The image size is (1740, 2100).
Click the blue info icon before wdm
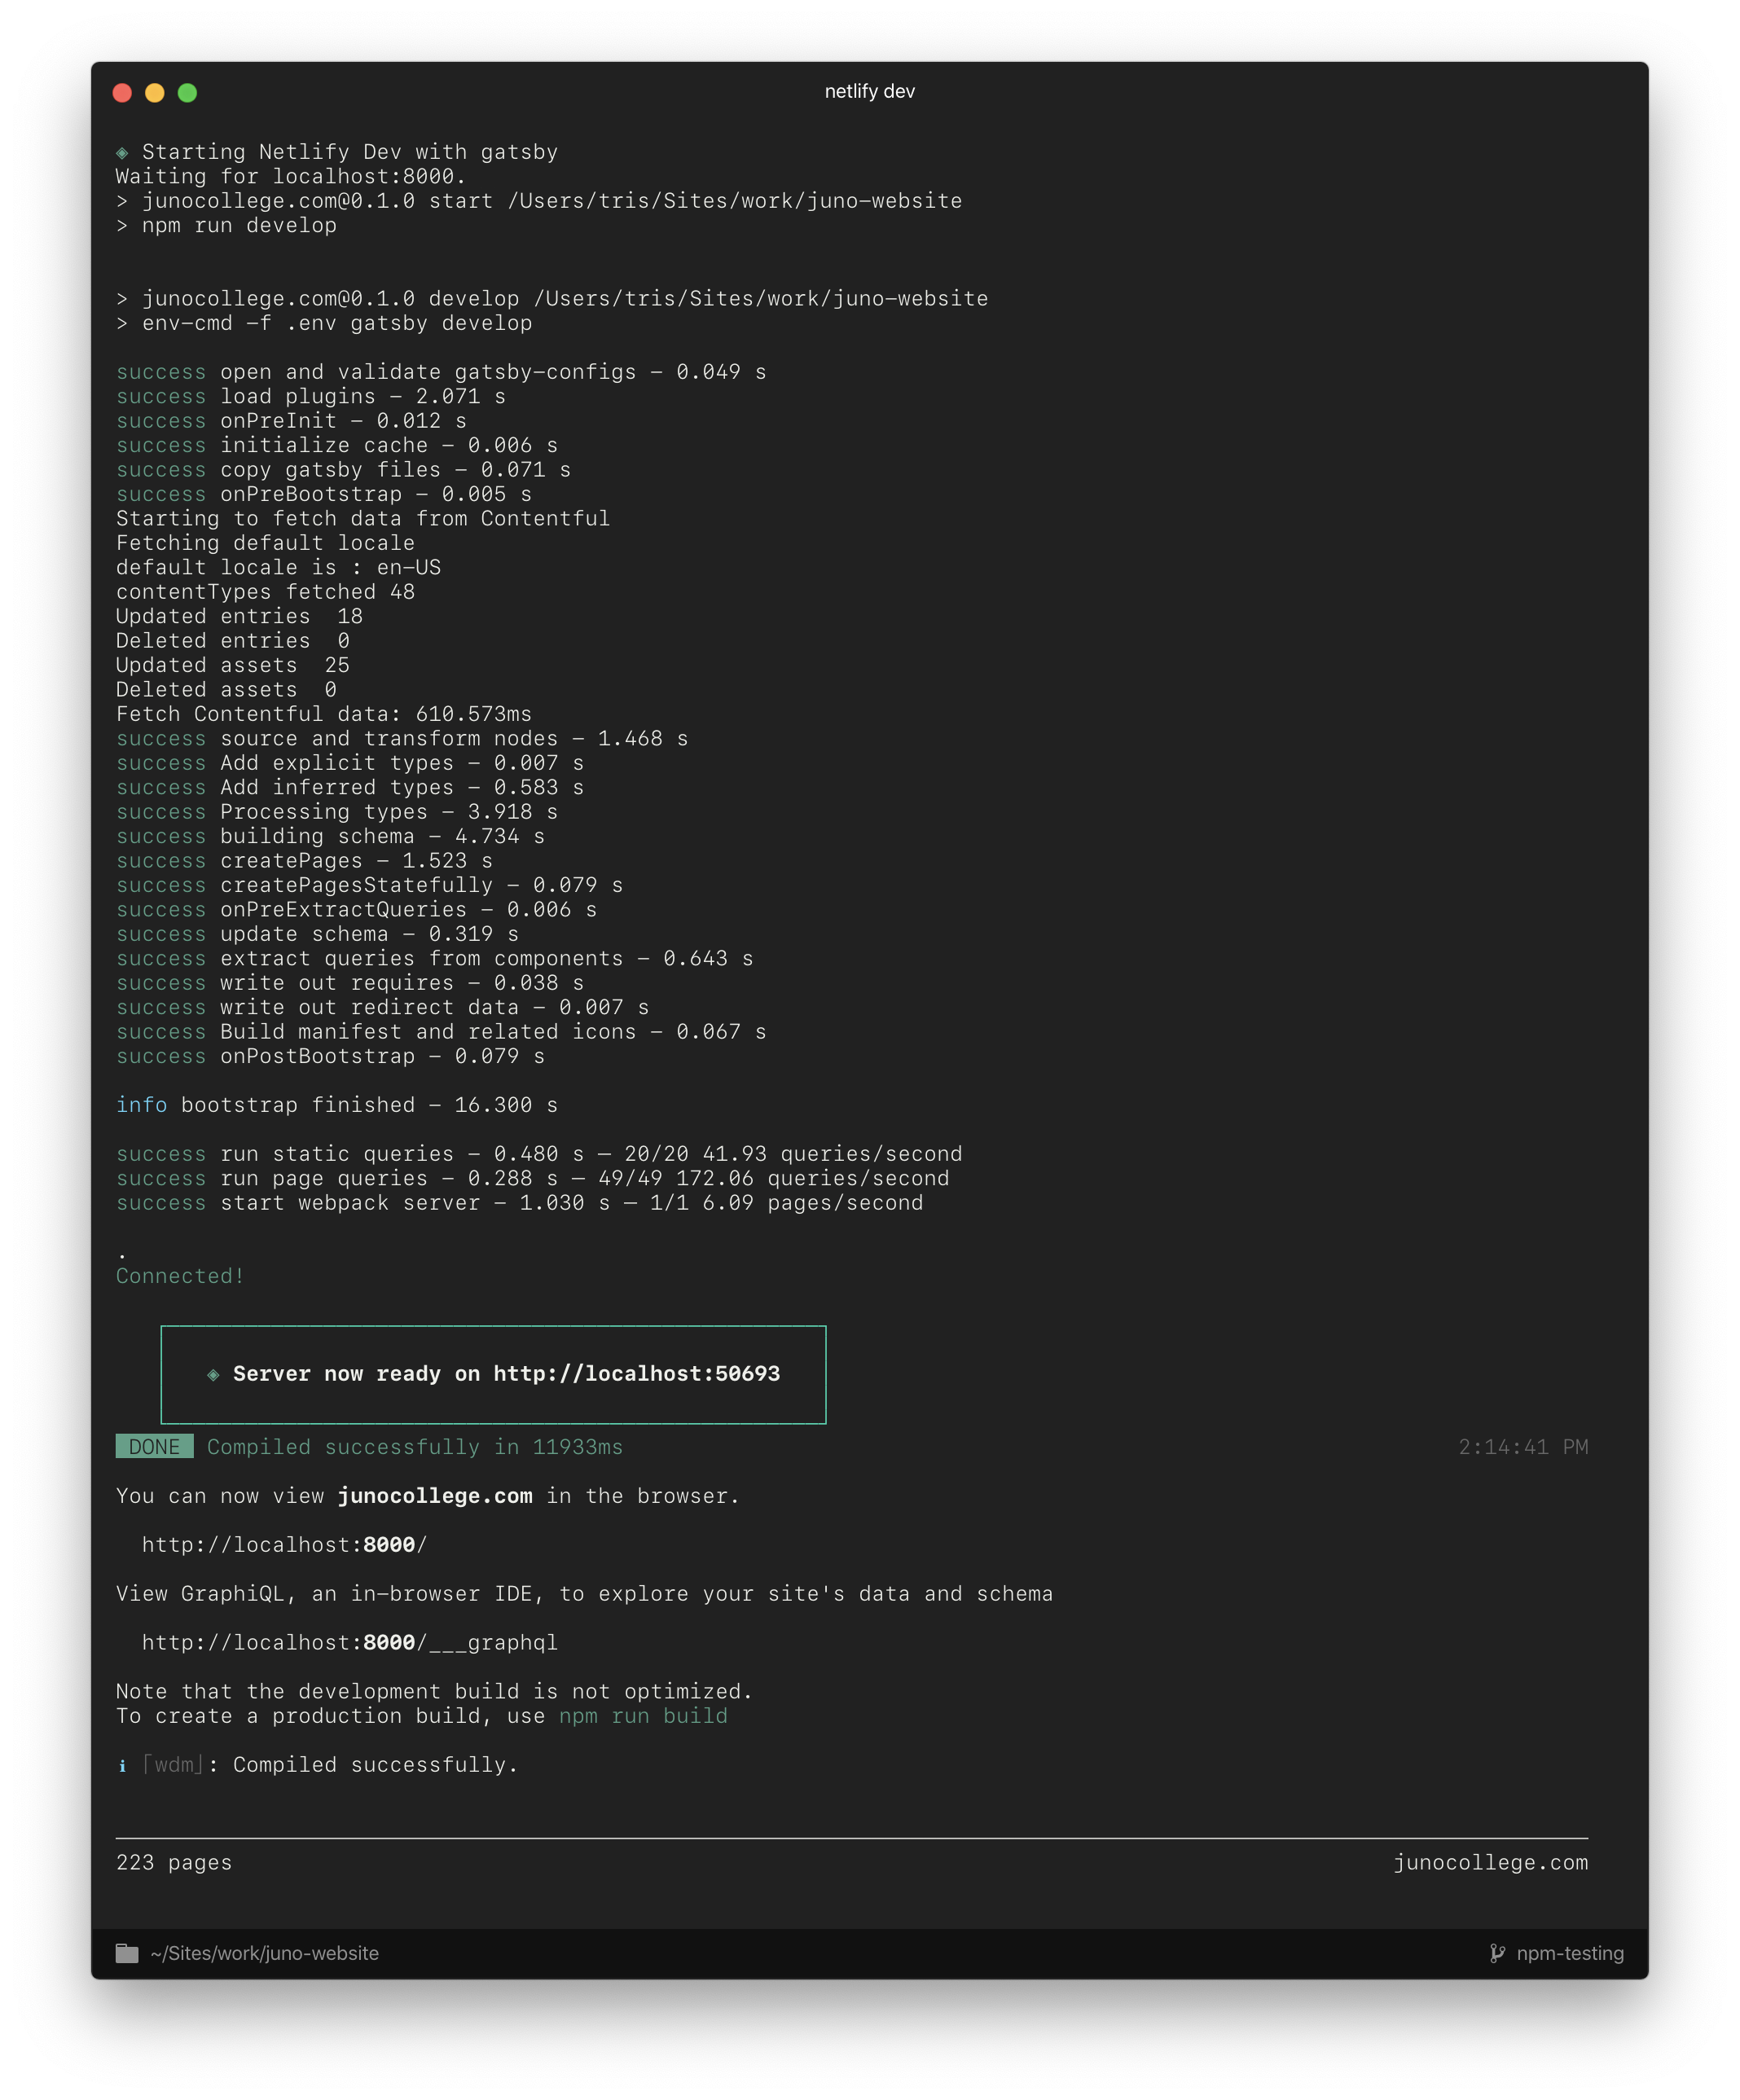pyautogui.click(x=122, y=1766)
